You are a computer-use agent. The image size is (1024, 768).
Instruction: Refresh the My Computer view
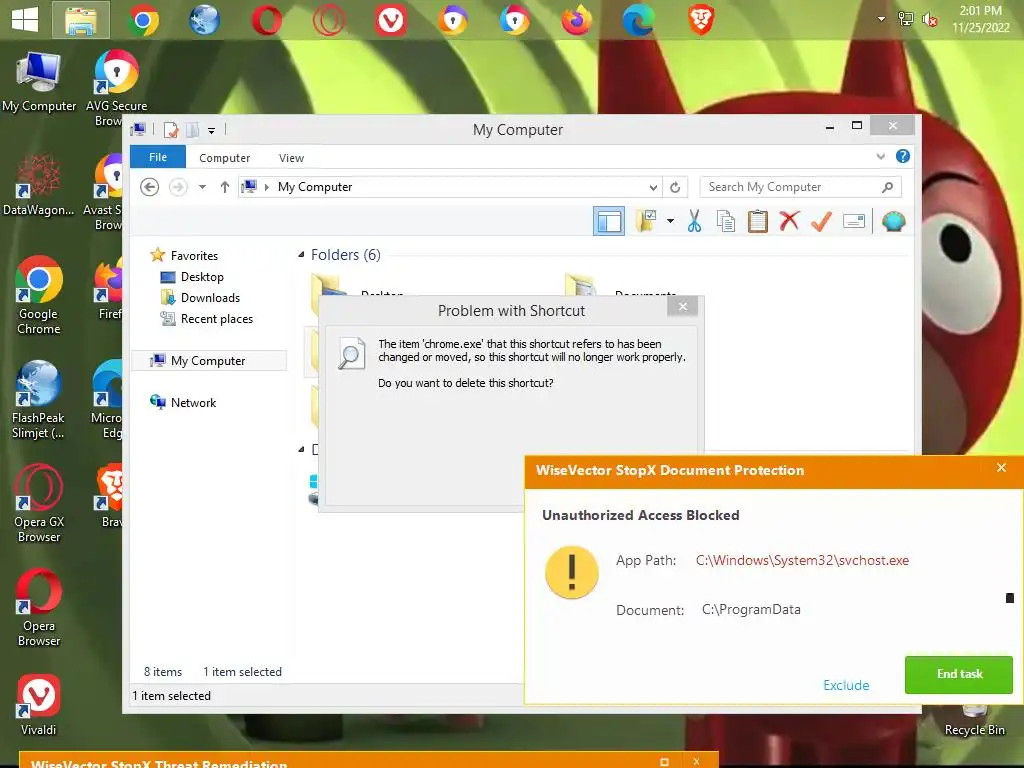click(x=675, y=187)
